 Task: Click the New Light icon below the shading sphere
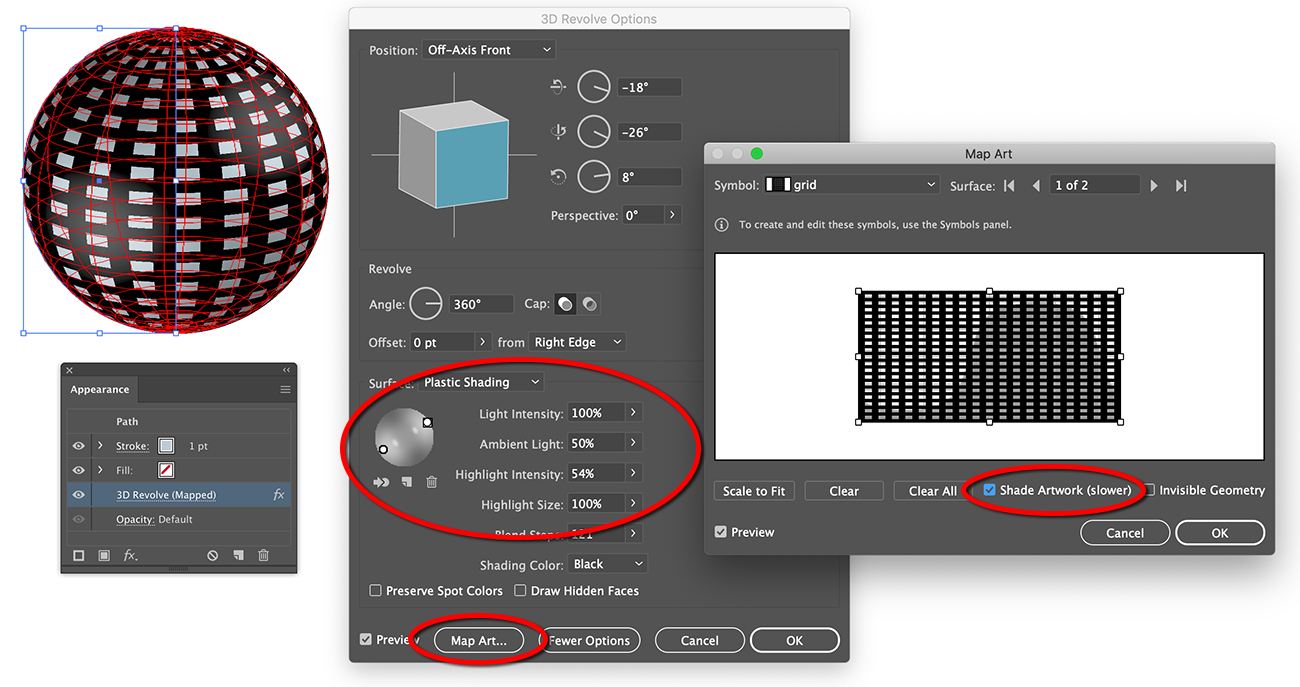(x=406, y=481)
